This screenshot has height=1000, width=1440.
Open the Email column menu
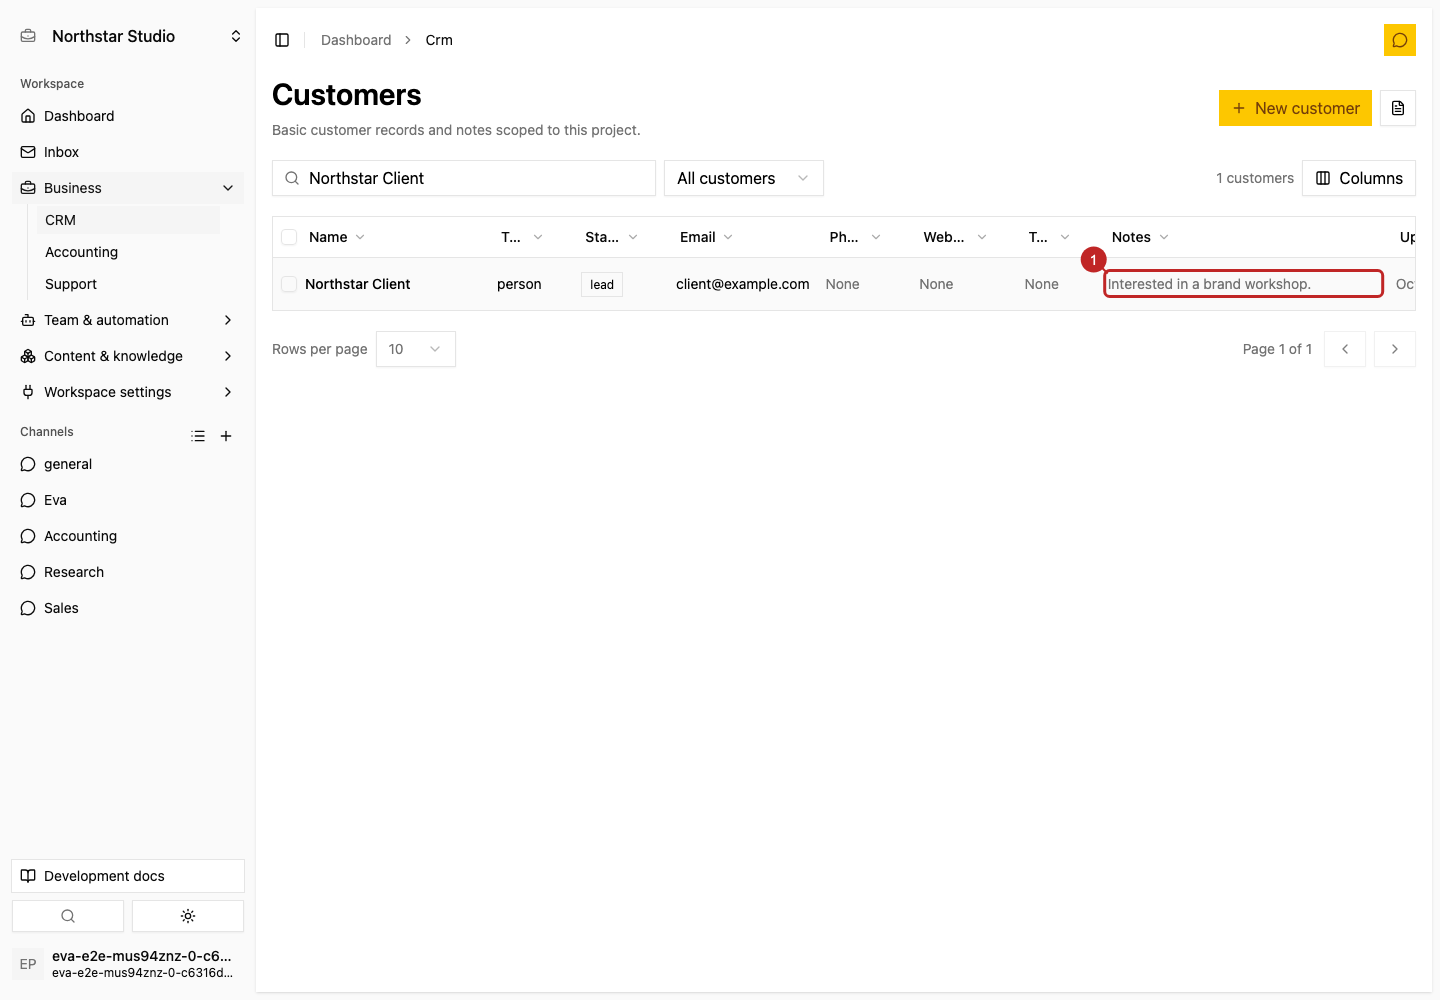707,237
